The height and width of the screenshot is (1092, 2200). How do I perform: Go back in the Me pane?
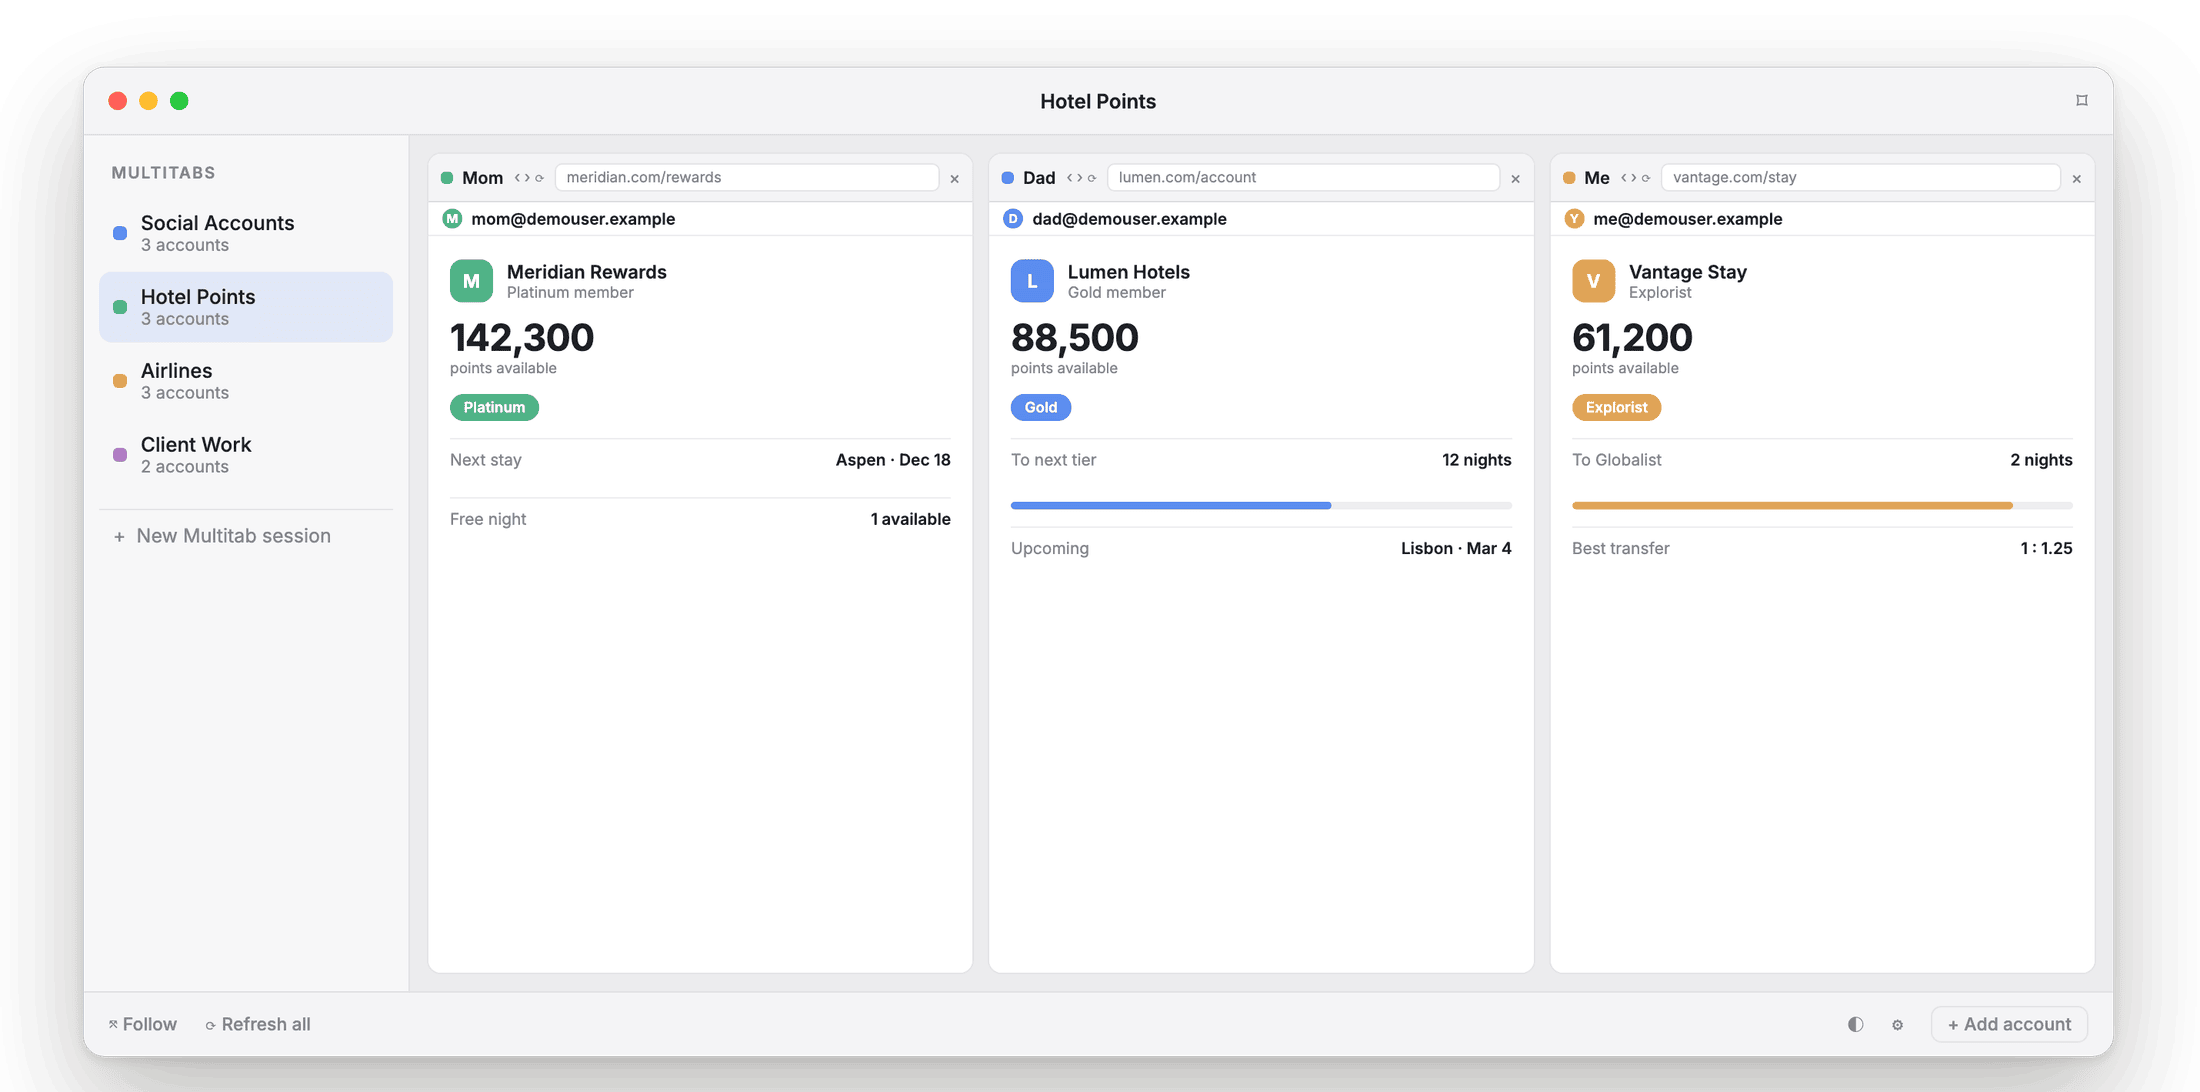[1623, 178]
